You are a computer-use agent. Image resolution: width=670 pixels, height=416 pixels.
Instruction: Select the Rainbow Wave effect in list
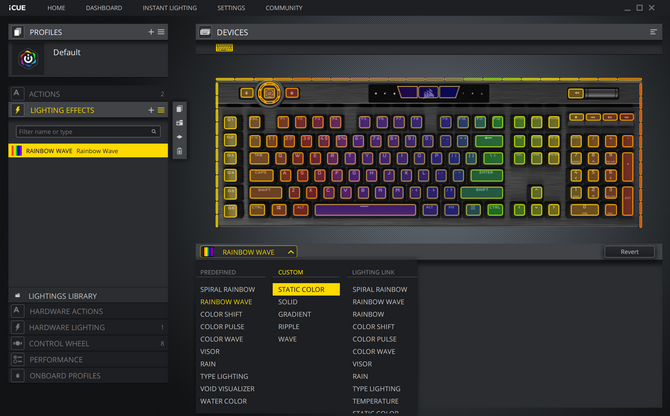click(88, 151)
